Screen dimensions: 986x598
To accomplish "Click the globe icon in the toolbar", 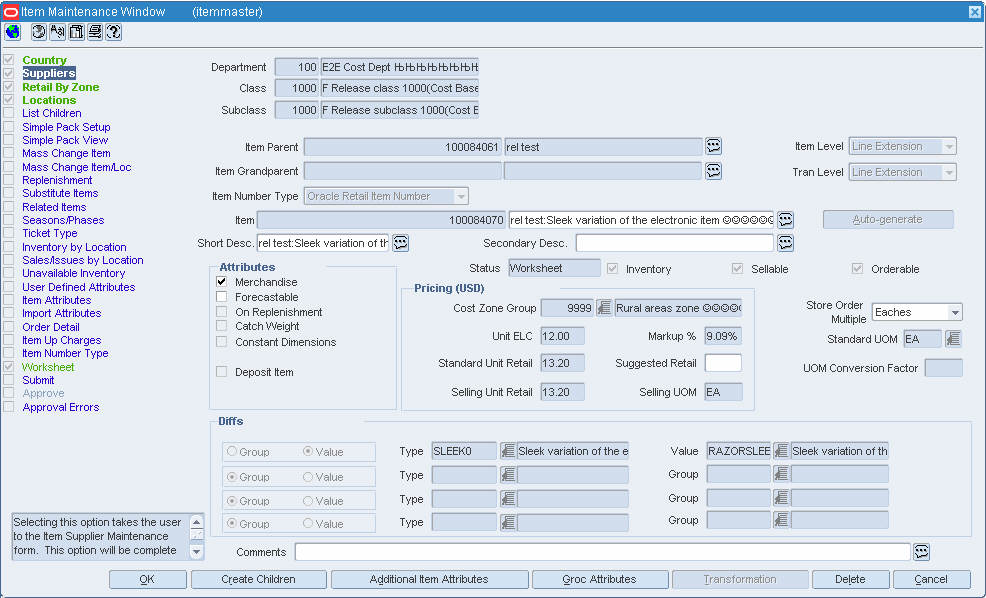I will pos(12,31).
